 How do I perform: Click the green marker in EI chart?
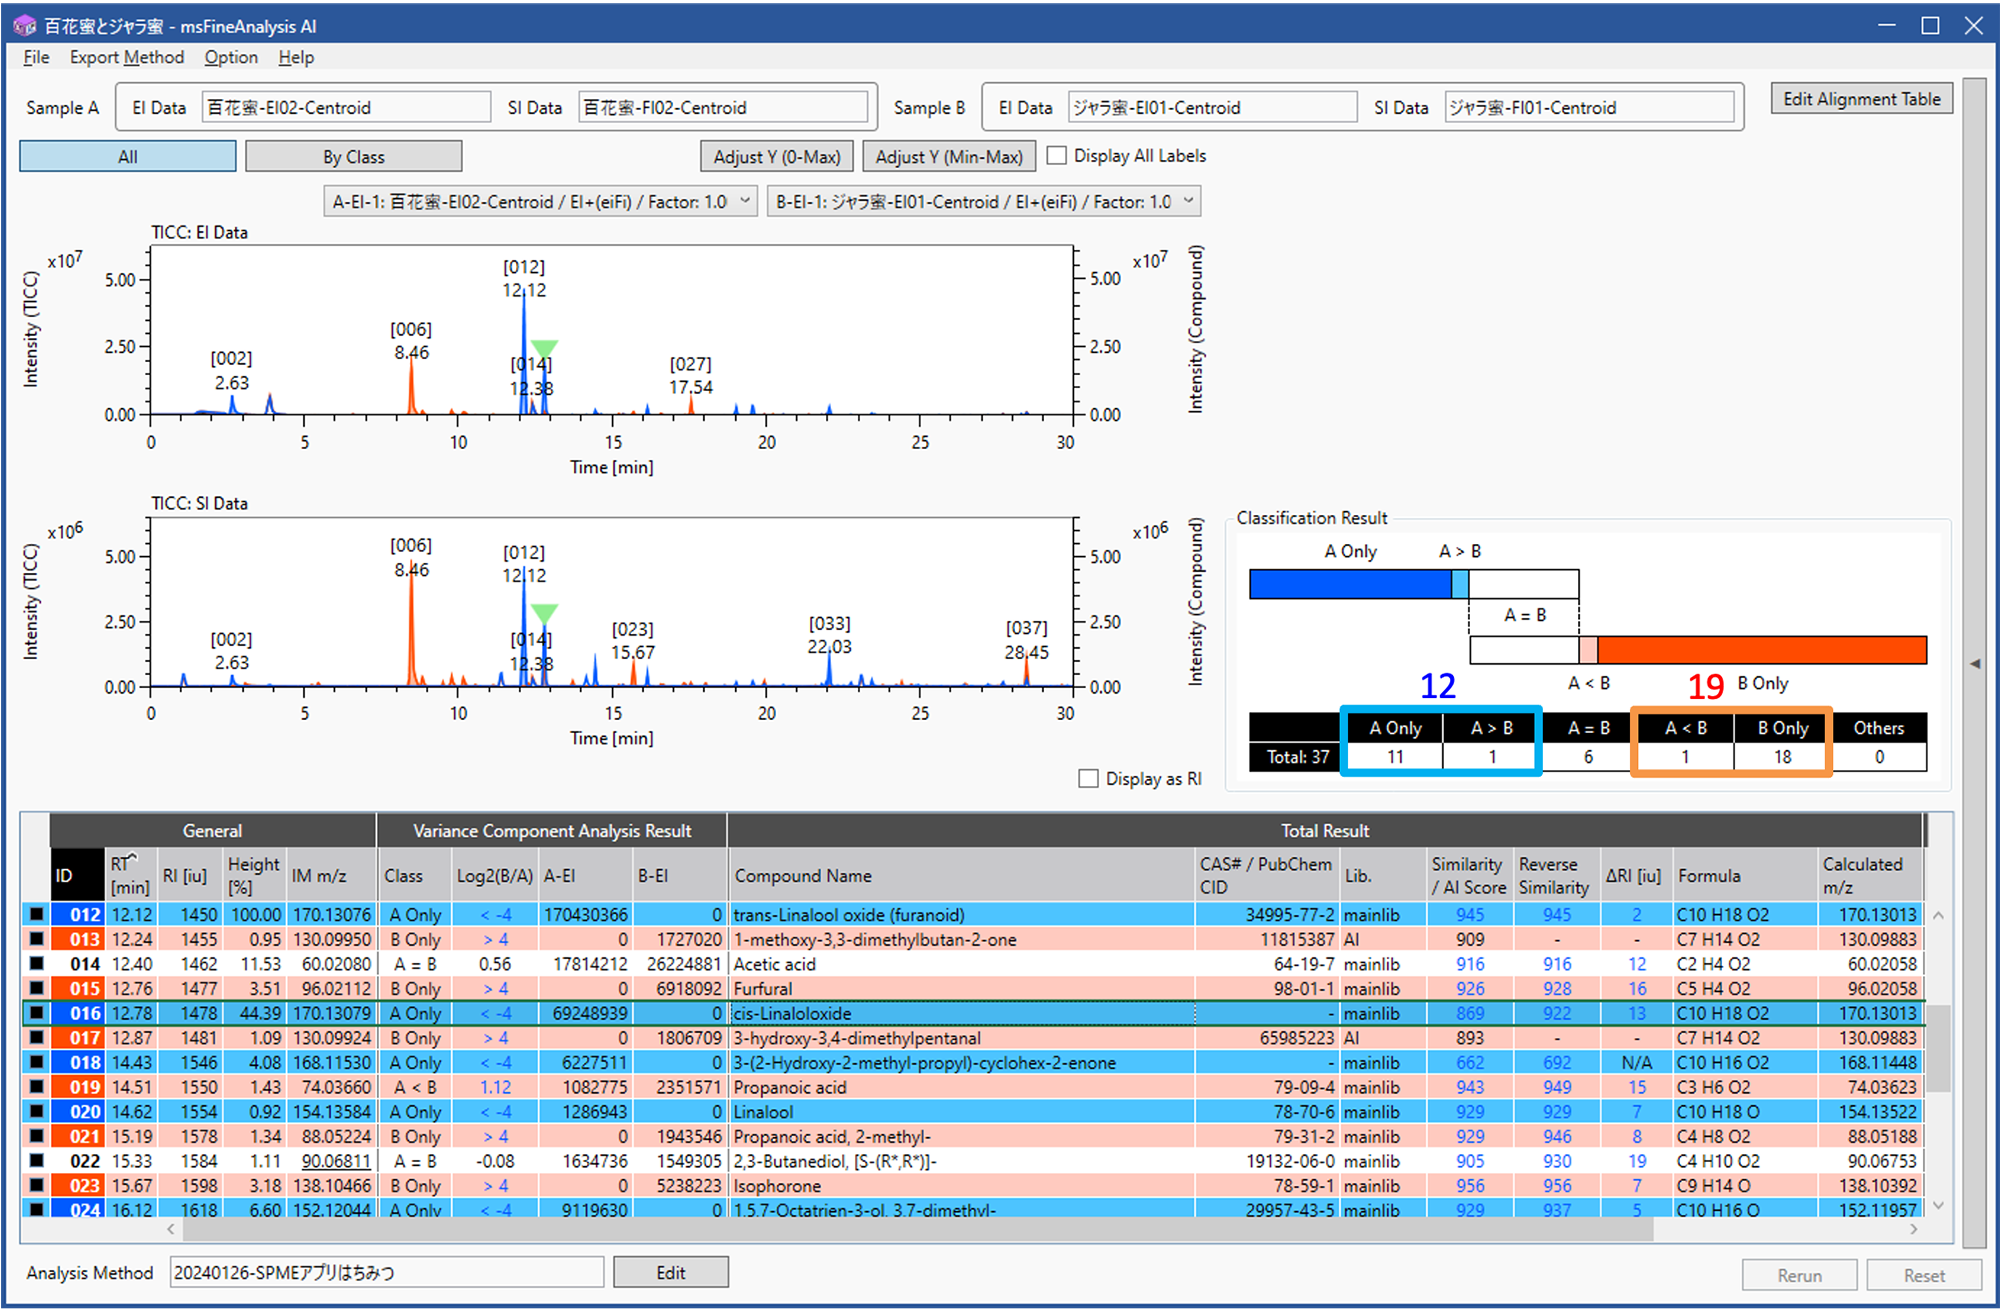(543, 349)
